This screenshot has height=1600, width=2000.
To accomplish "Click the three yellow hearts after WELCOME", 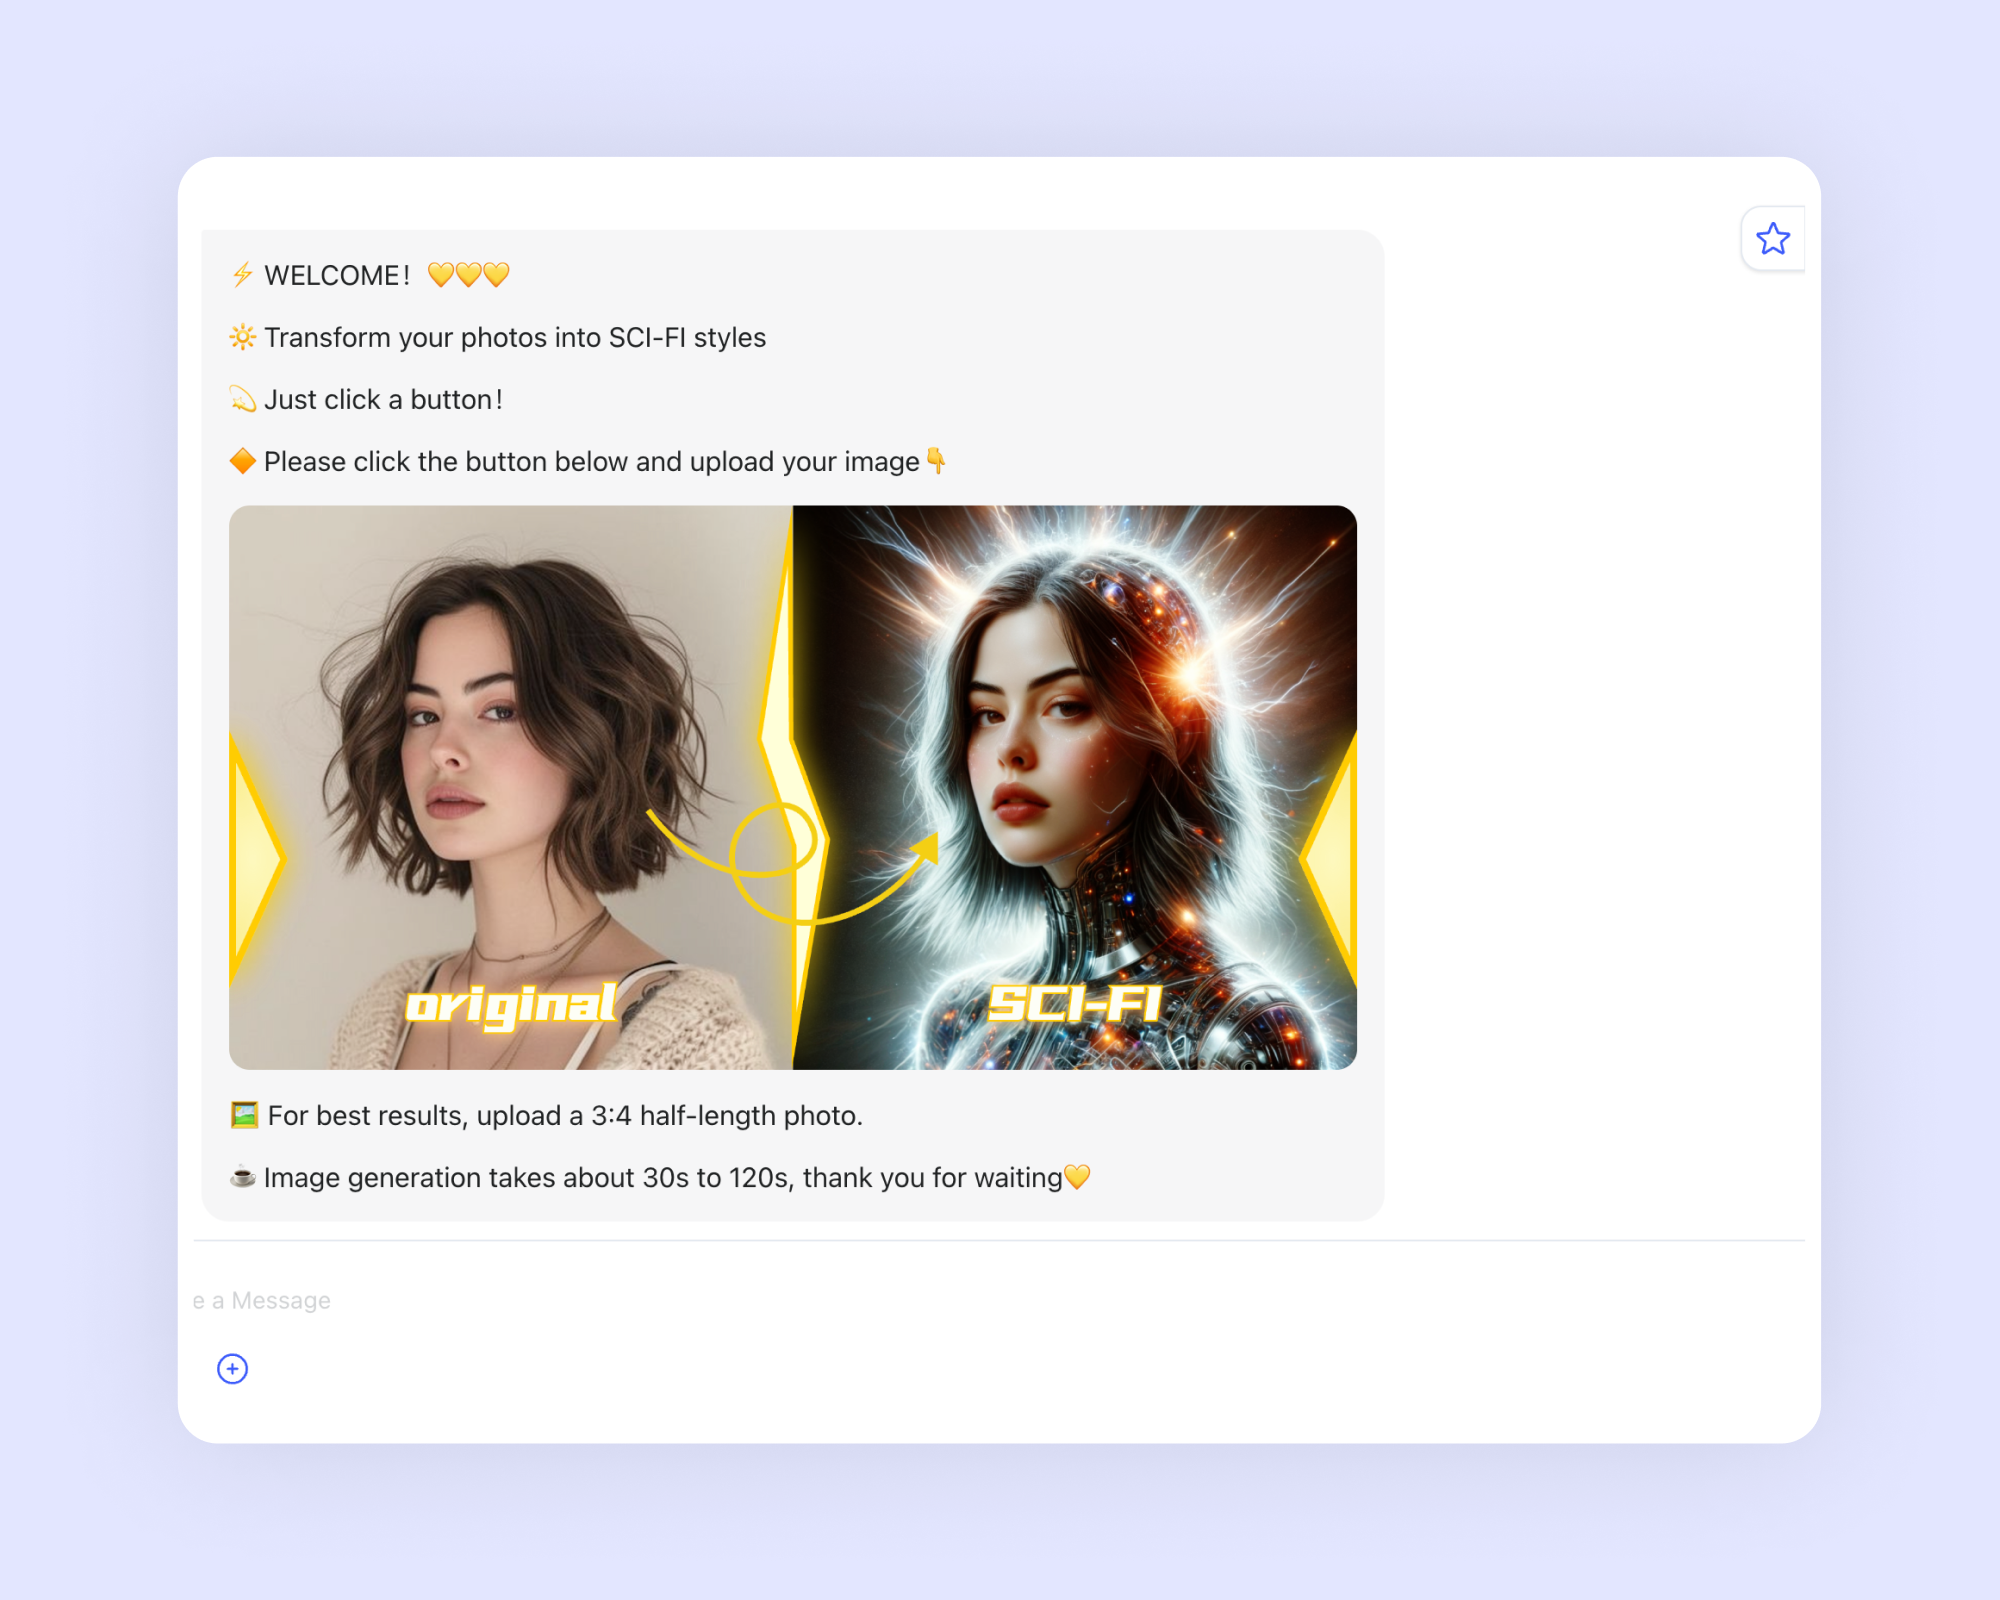I will pyautogui.click(x=468, y=275).
